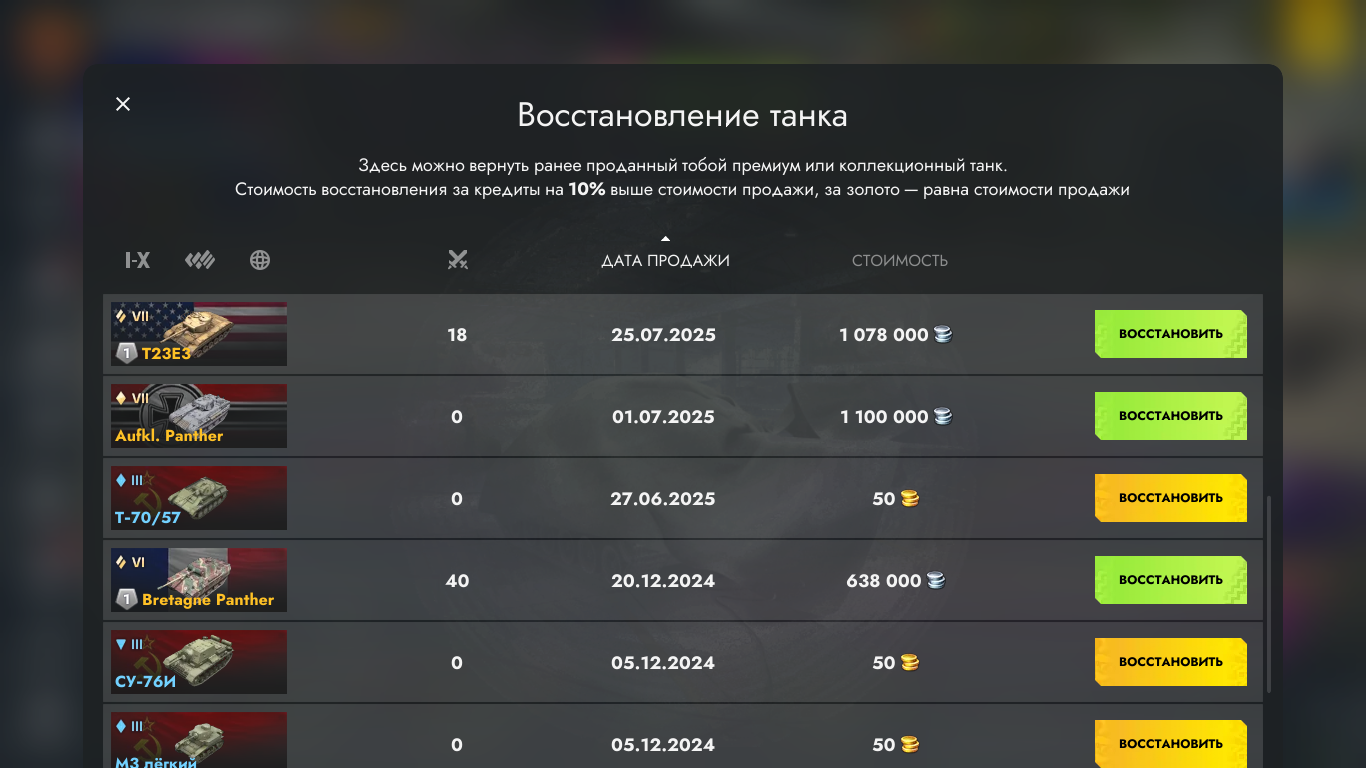Restore the T-70/57 for gold
1366x768 pixels.
click(x=1170, y=498)
